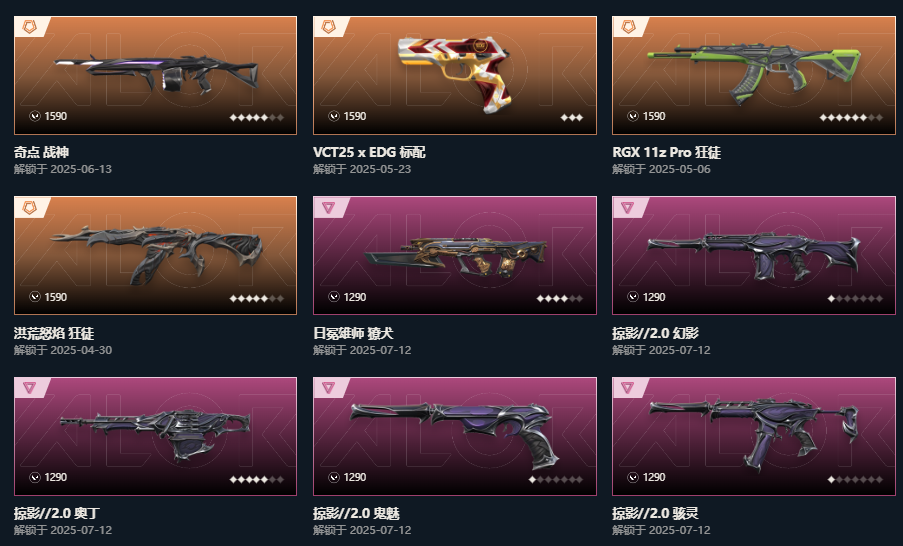The image size is (903, 546).
Task: Click the pink tier badge on 日冕雄师 獠犬 card
Action: [x=328, y=207]
